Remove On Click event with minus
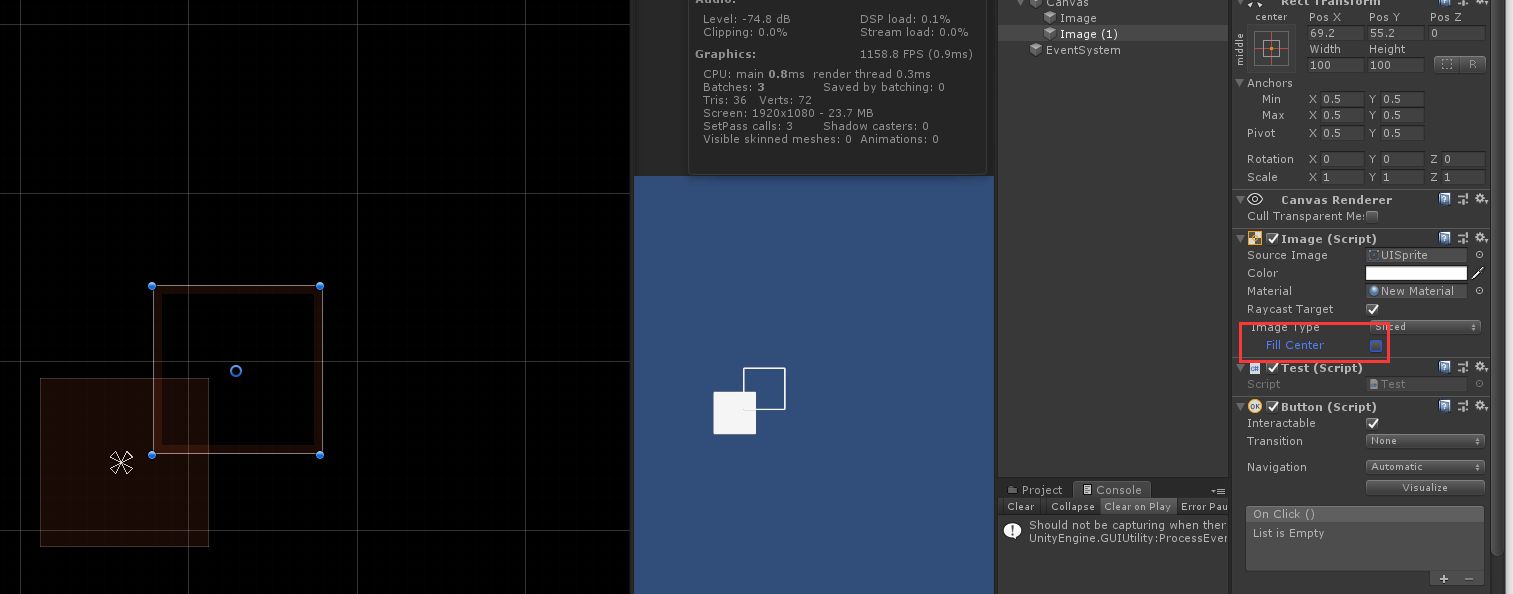The image size is (1513, 594). click(1469, 578)
